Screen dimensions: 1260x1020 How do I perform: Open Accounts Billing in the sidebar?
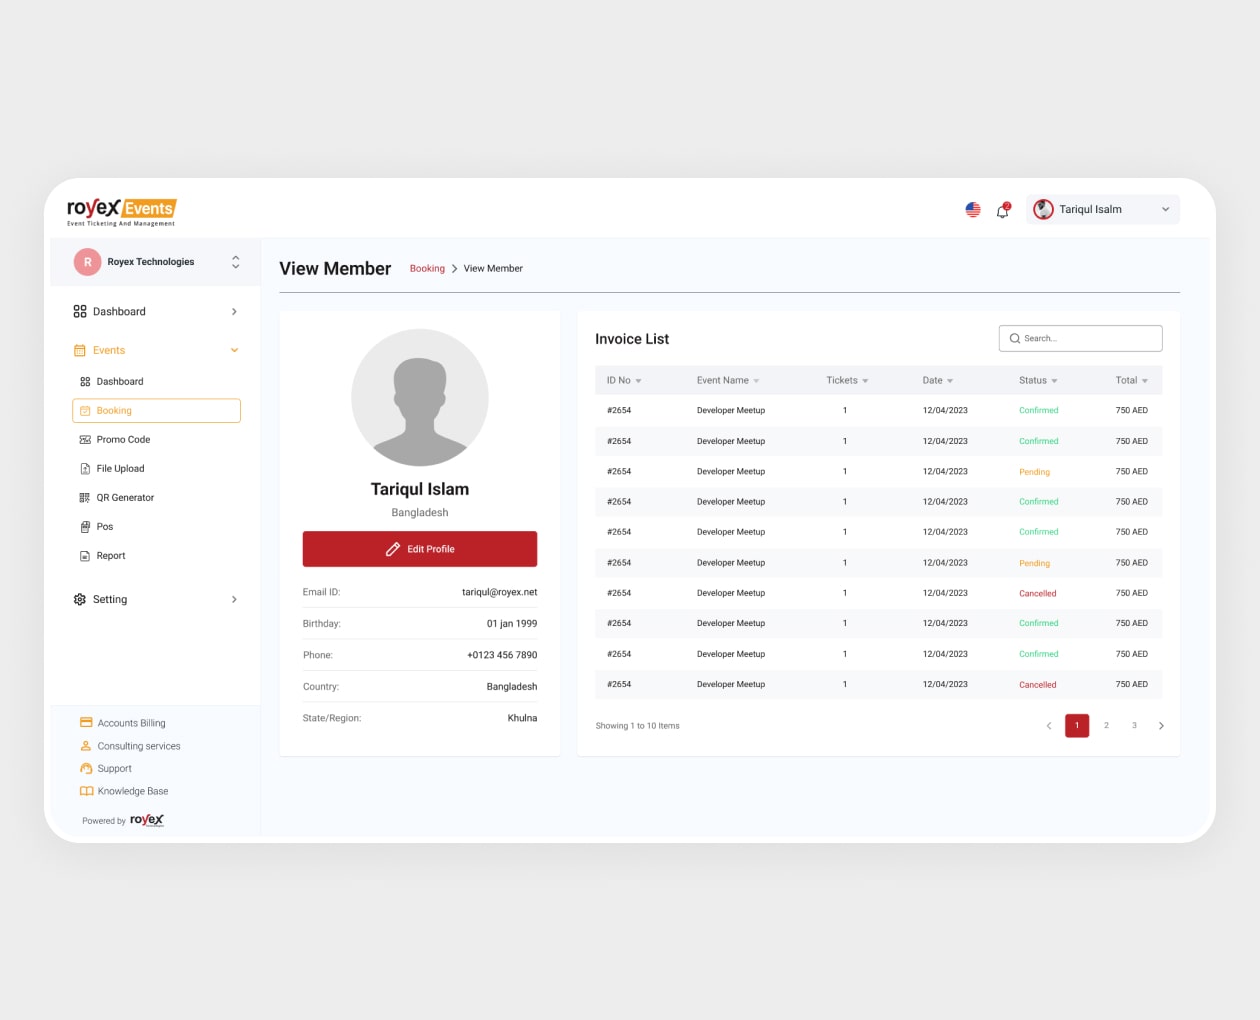131,723
